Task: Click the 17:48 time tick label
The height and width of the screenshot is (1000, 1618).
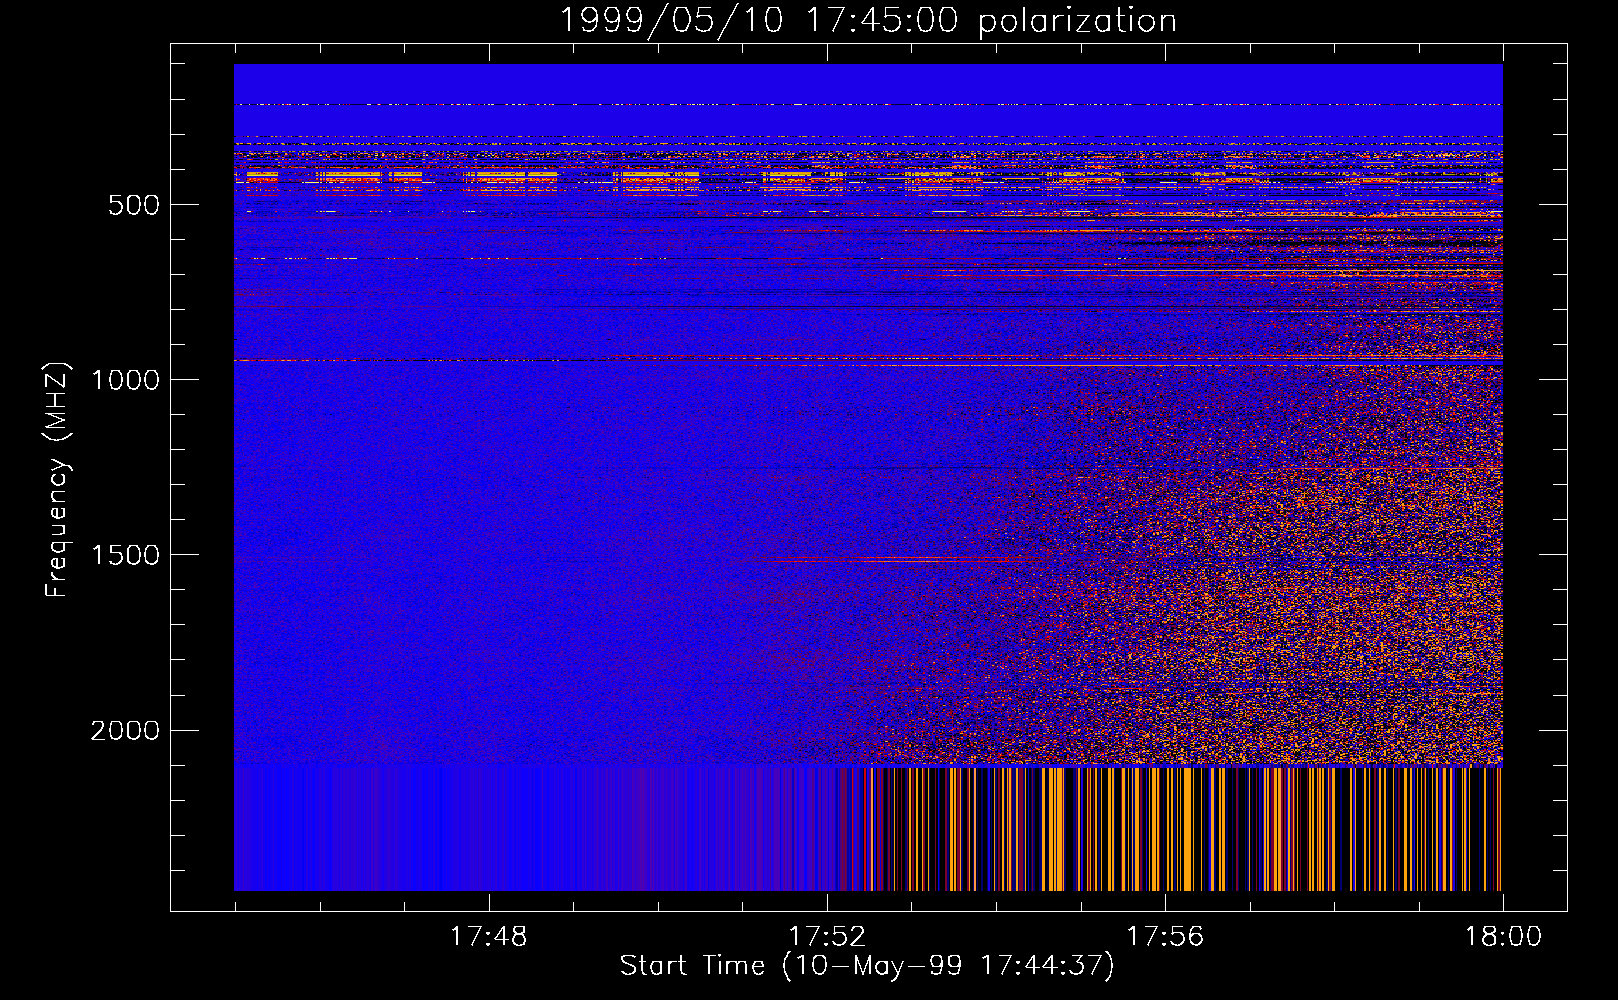Action: coord(488,937)
